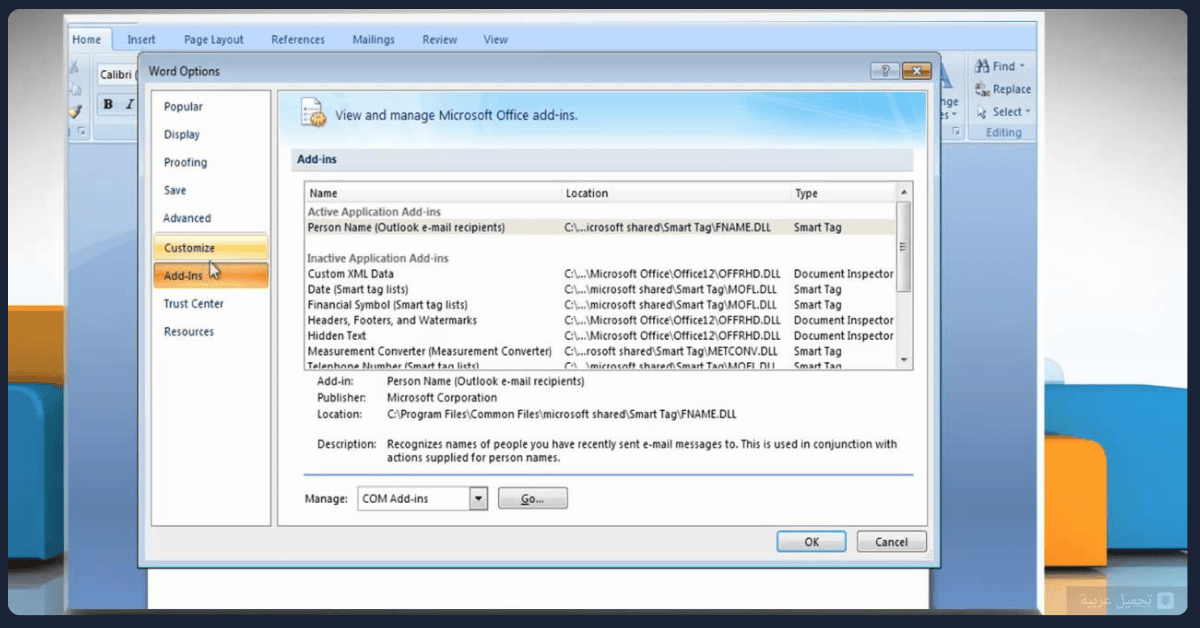Open the Review ribbon tab
Viewport: 1200px width, 628px height.
[440, 40]
